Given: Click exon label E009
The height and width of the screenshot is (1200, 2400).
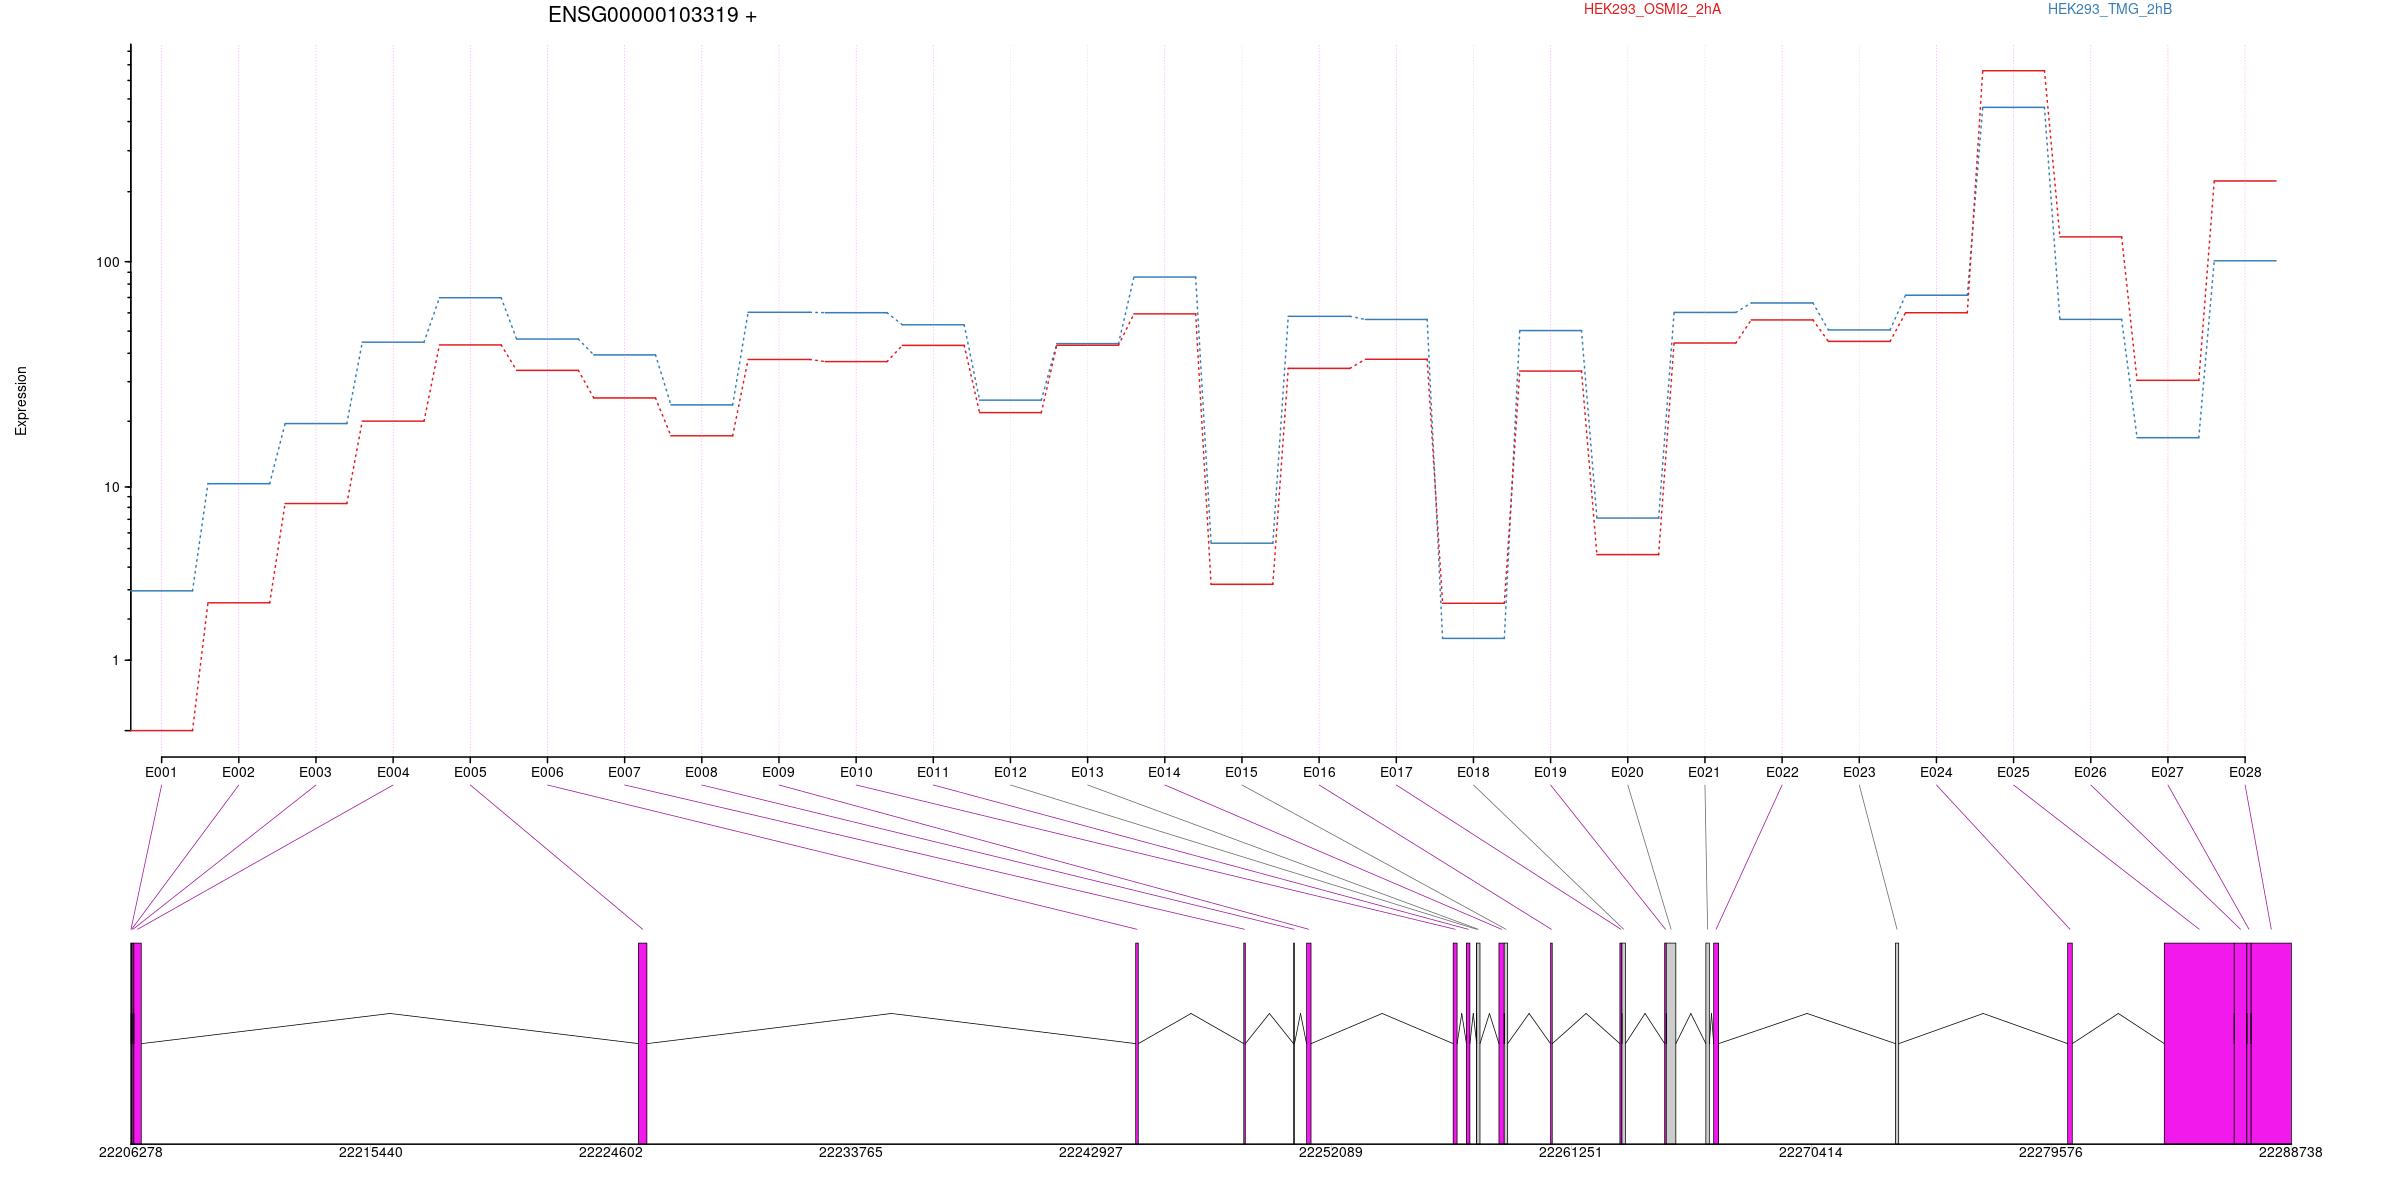Looking at the screenshot, I should point(778,772).
